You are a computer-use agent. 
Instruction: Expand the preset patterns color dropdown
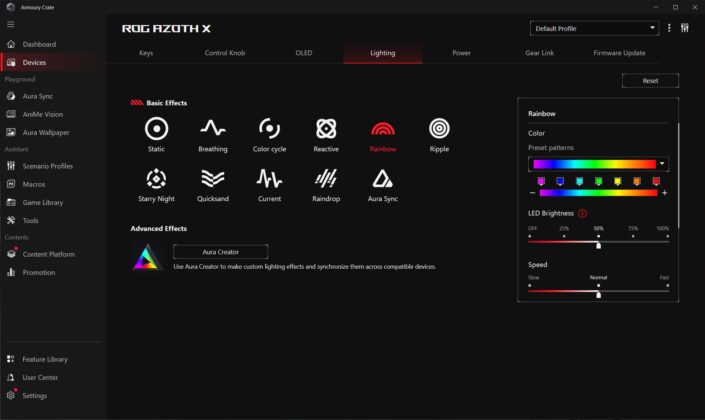(661, 164)
